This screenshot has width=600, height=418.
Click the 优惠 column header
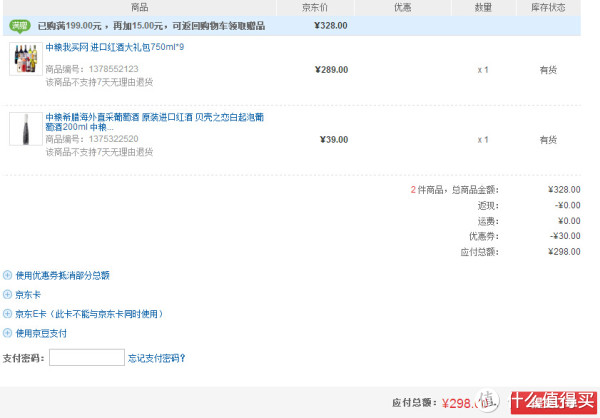403,7
